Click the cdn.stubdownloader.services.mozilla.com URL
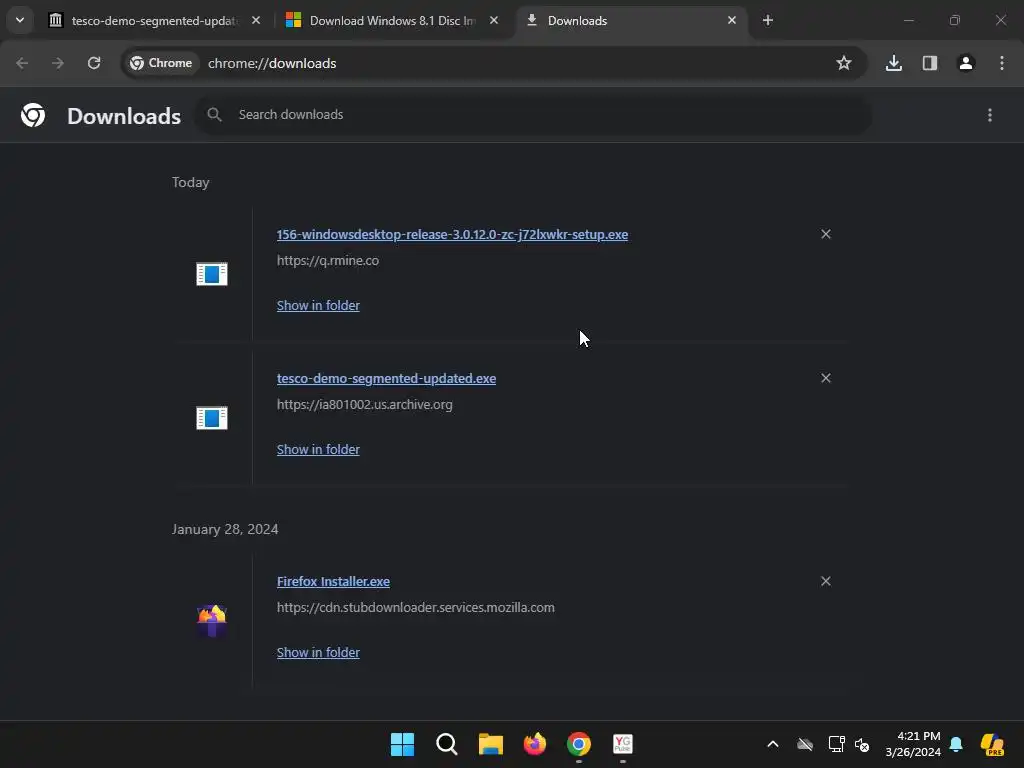Image resolution: width=1024 pixels, height=768 pixels. point(415,608)
